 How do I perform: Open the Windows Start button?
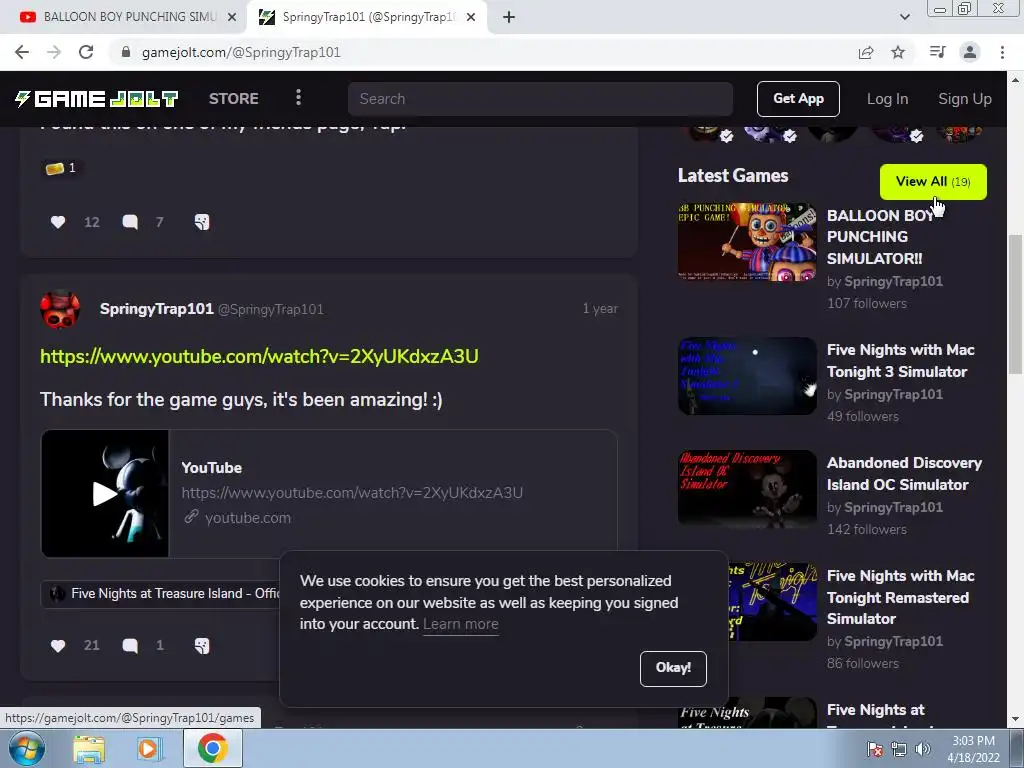26,749
